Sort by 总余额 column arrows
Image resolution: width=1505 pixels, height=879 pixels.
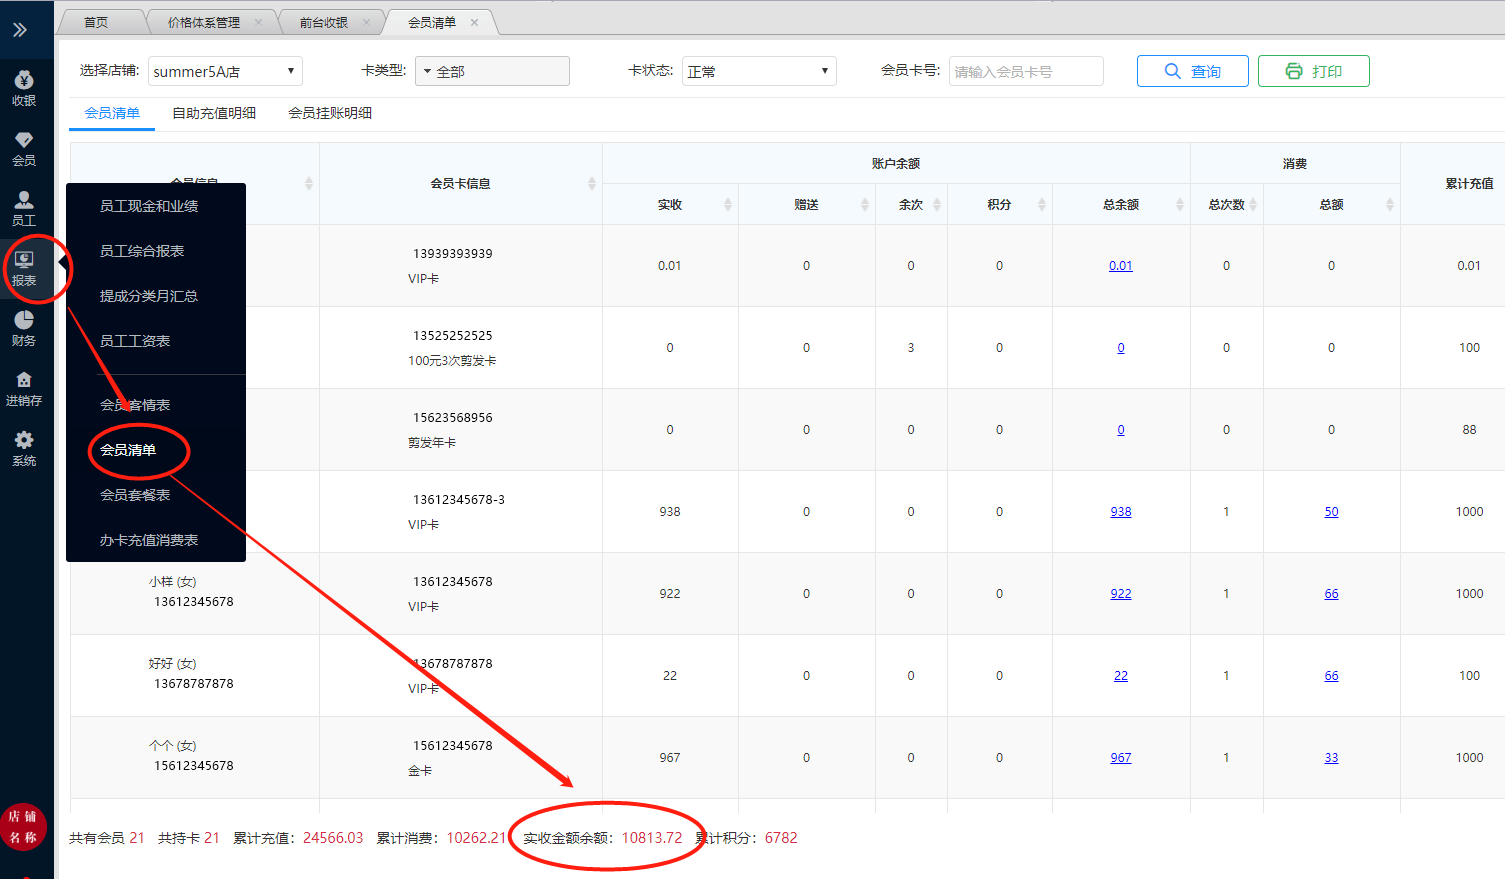tap(1180, 204)
